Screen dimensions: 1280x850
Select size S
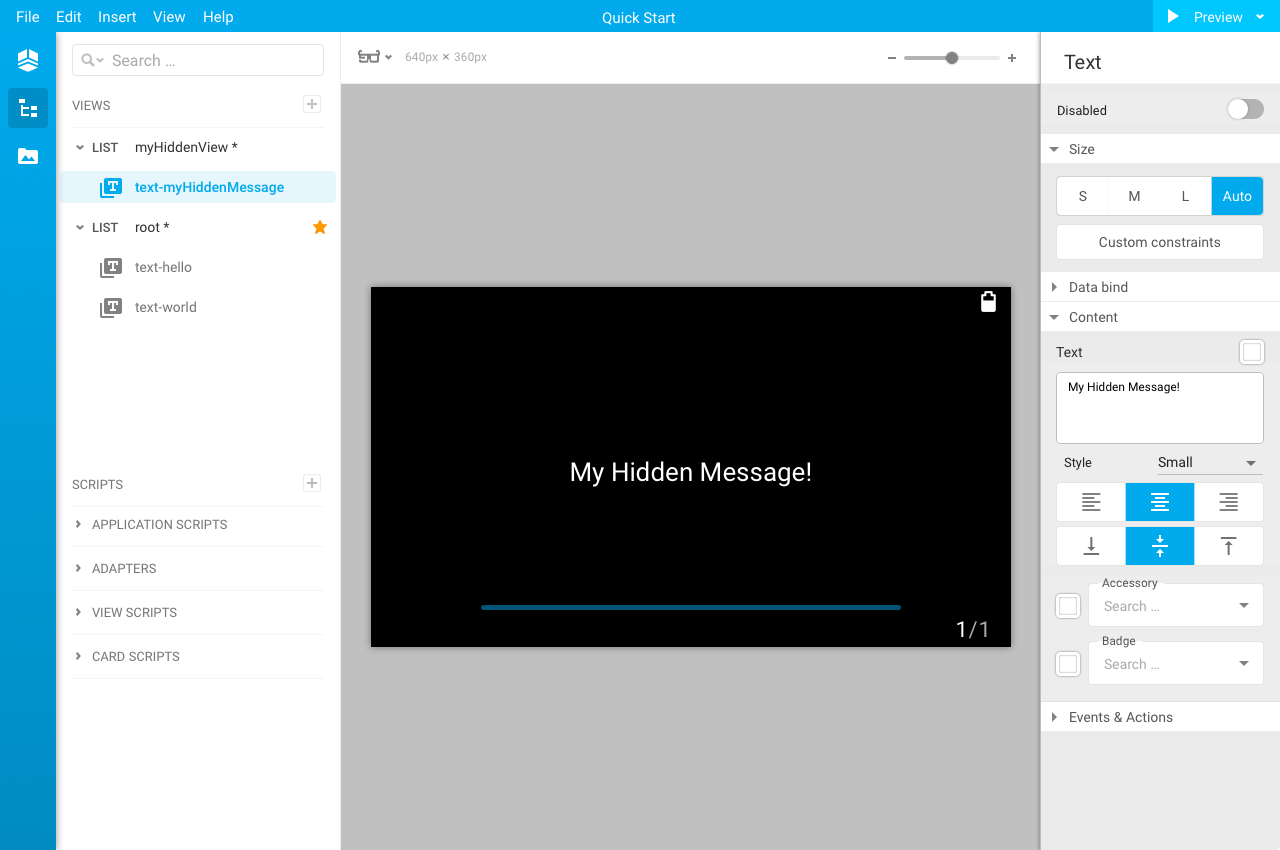[1083, 196]
